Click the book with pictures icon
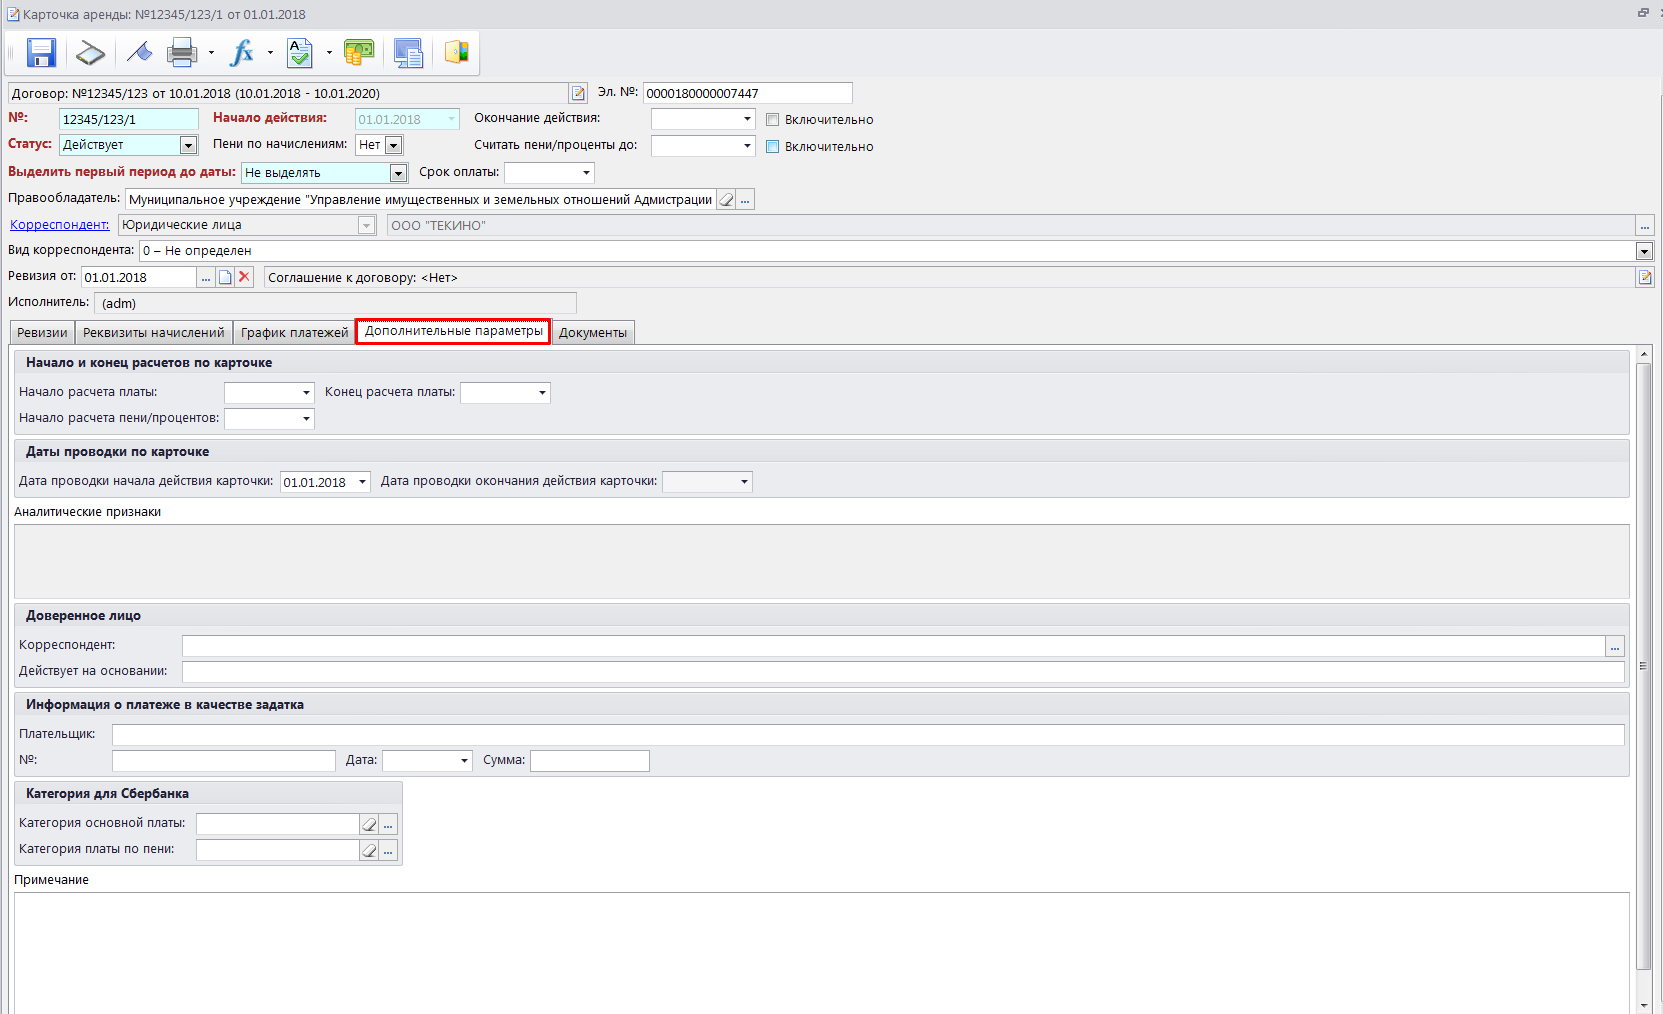Viewport: 1663px width, 1014px height. click(457, 52)
